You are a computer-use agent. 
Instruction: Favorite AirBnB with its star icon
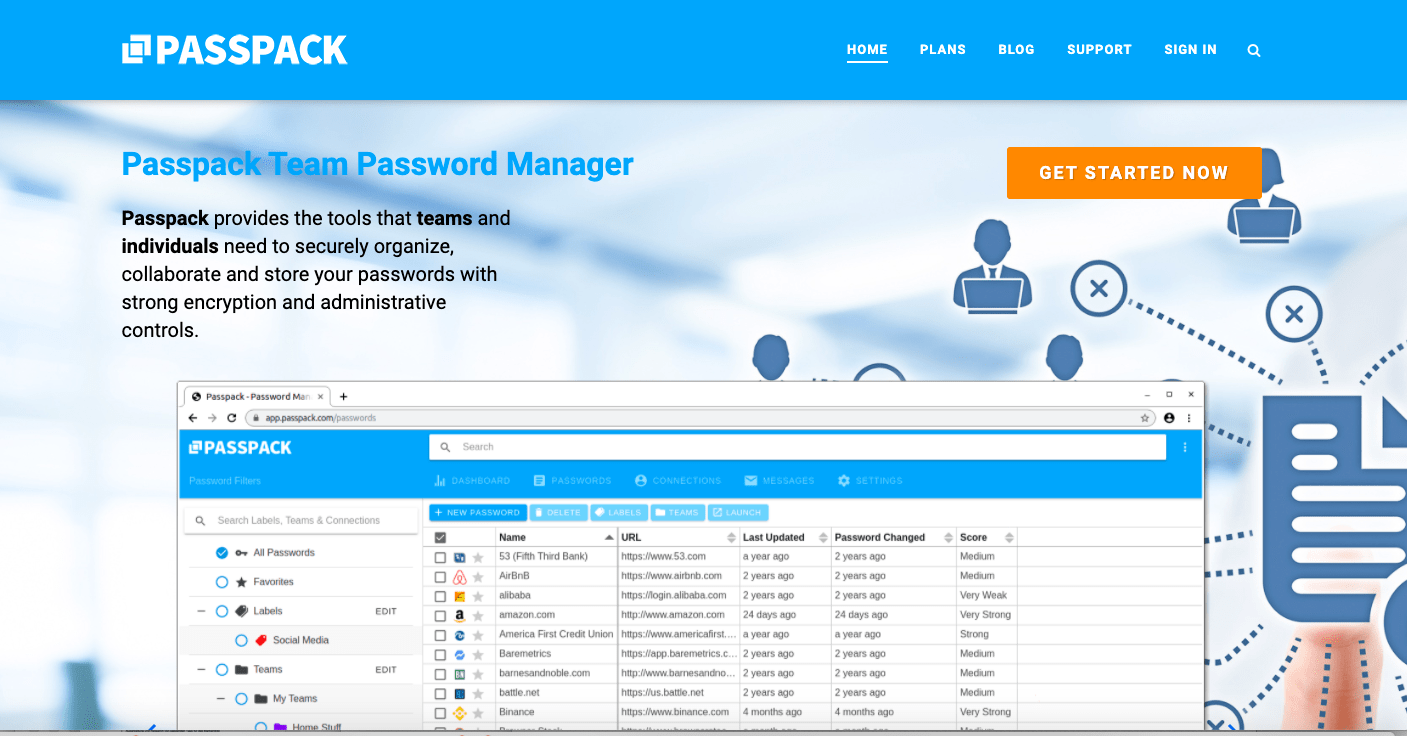[x=478, y=577]
